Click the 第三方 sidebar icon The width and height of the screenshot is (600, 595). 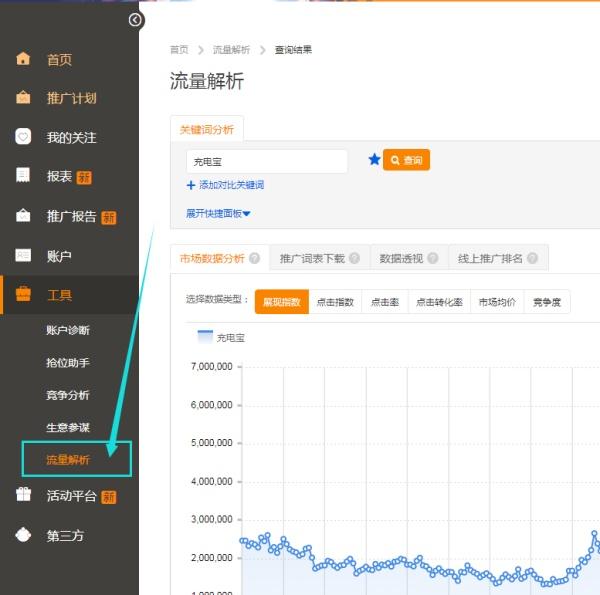(x=23, y=535)
